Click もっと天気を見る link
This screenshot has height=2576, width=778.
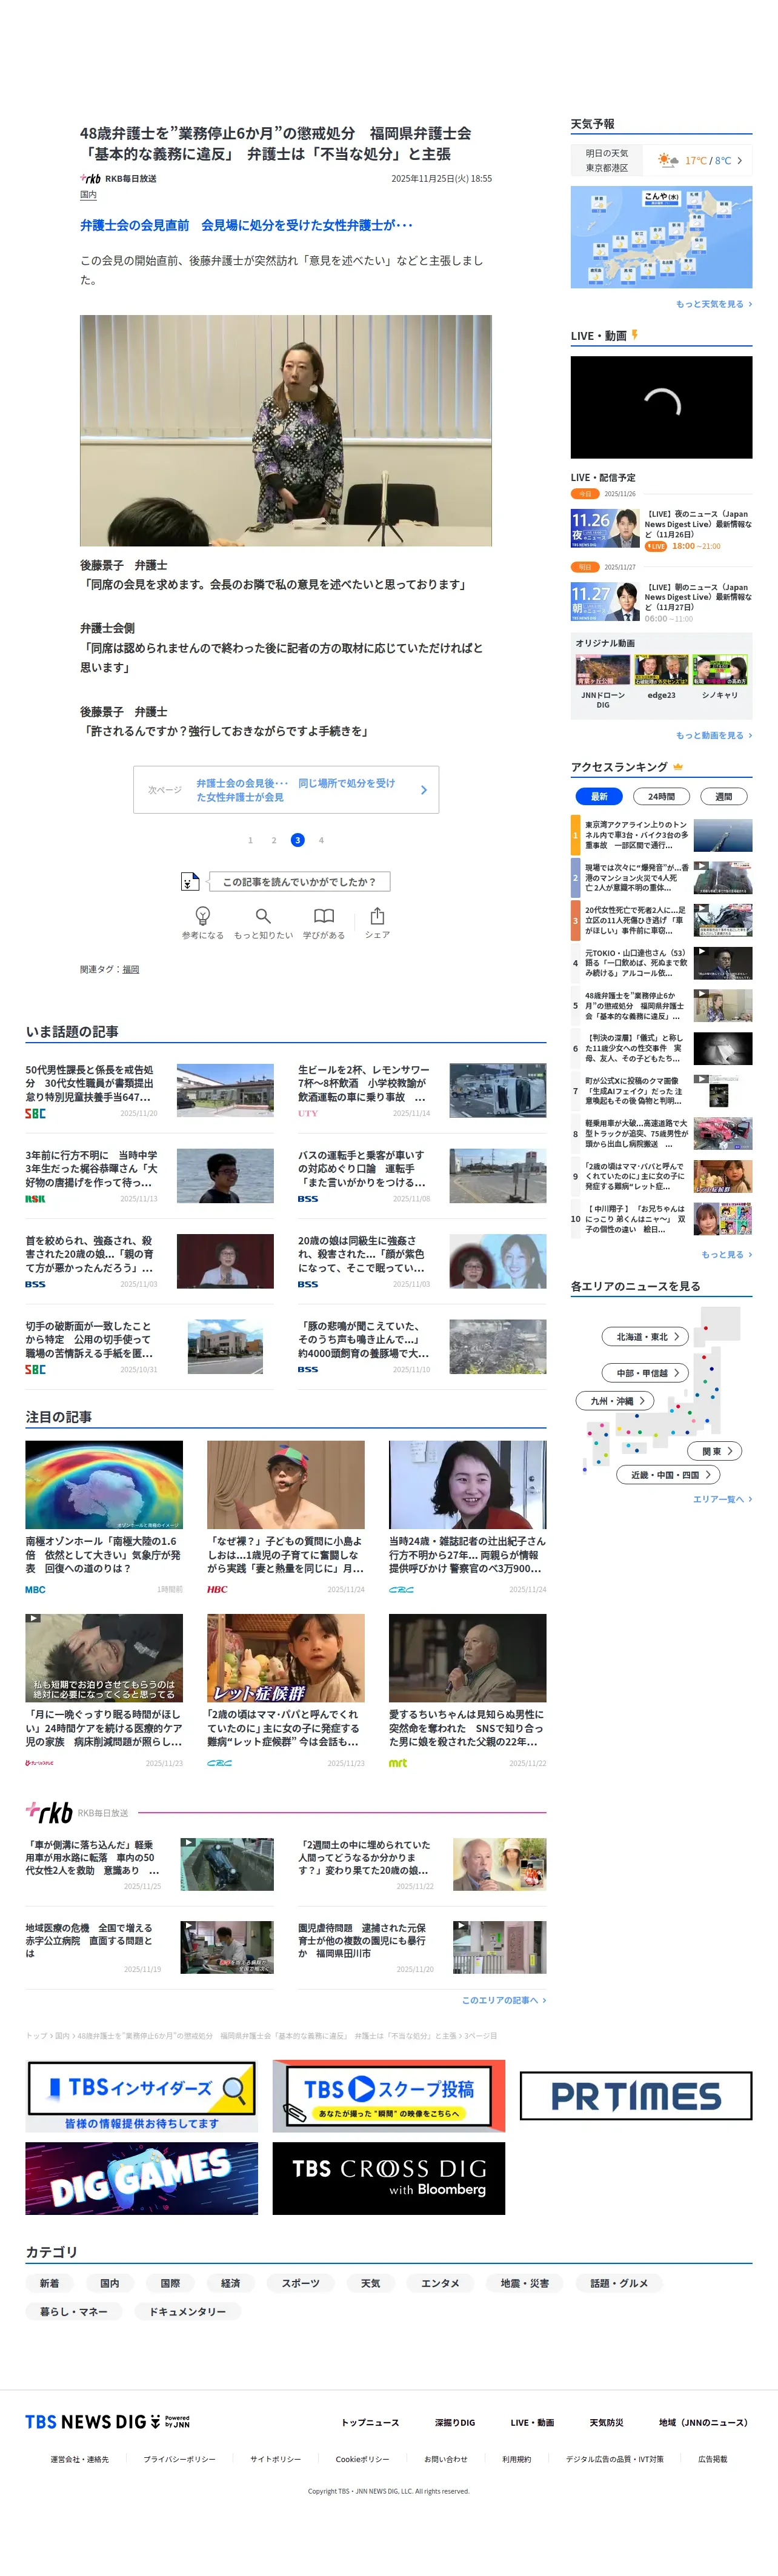click(713, 304)
